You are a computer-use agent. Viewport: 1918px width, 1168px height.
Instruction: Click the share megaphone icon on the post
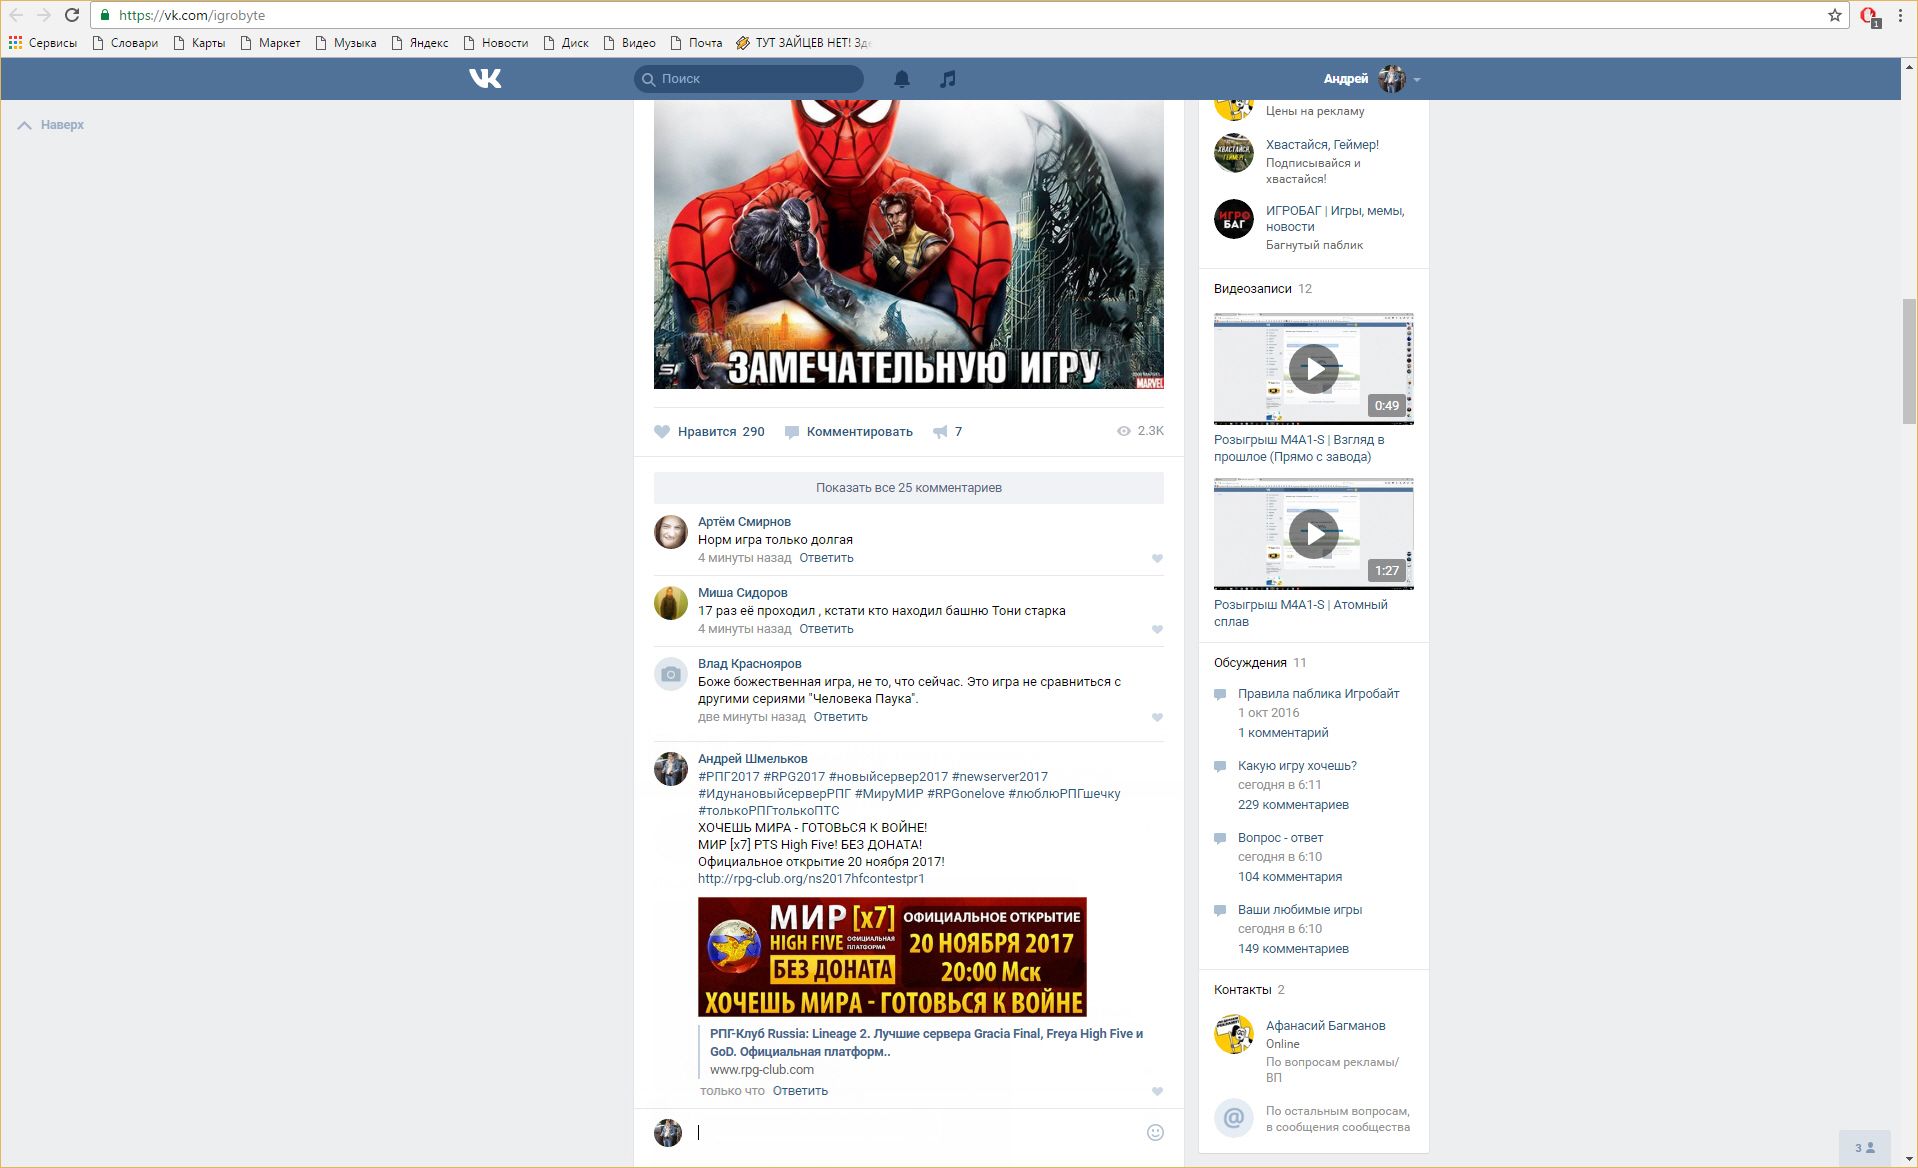coord(940,432)
